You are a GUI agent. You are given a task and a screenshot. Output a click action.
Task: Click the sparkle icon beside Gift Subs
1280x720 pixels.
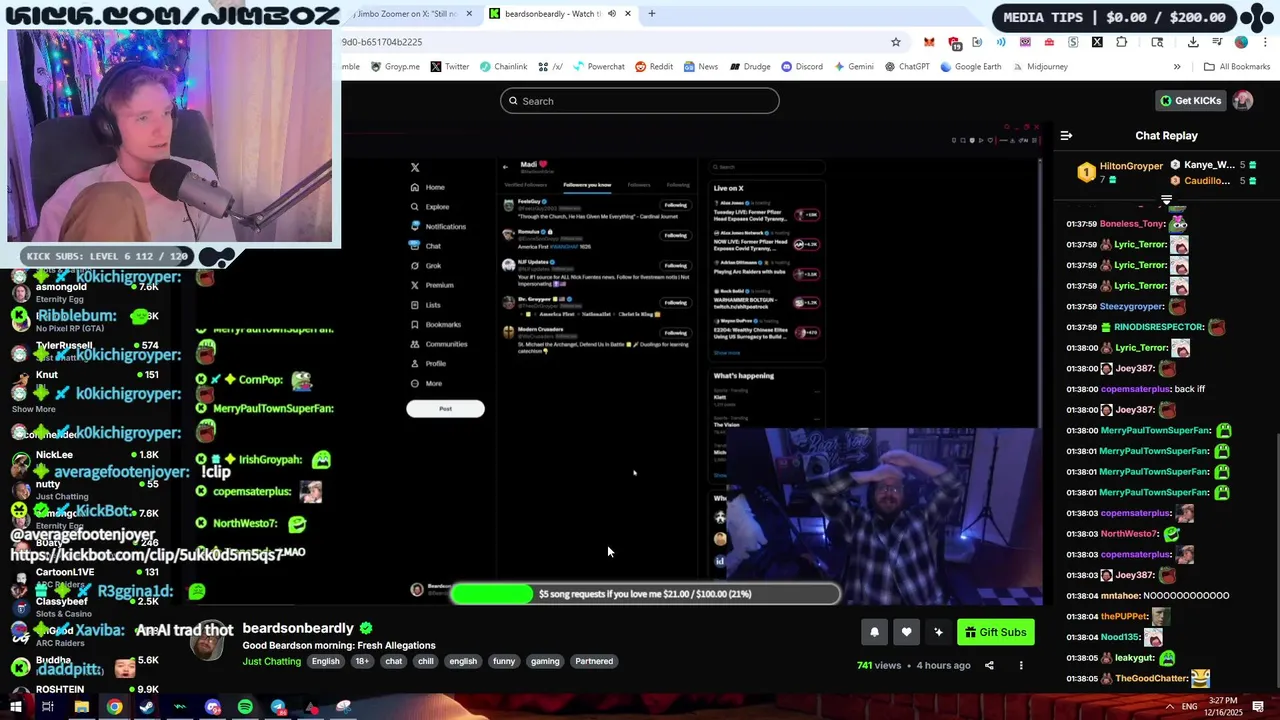click(938, 632)
